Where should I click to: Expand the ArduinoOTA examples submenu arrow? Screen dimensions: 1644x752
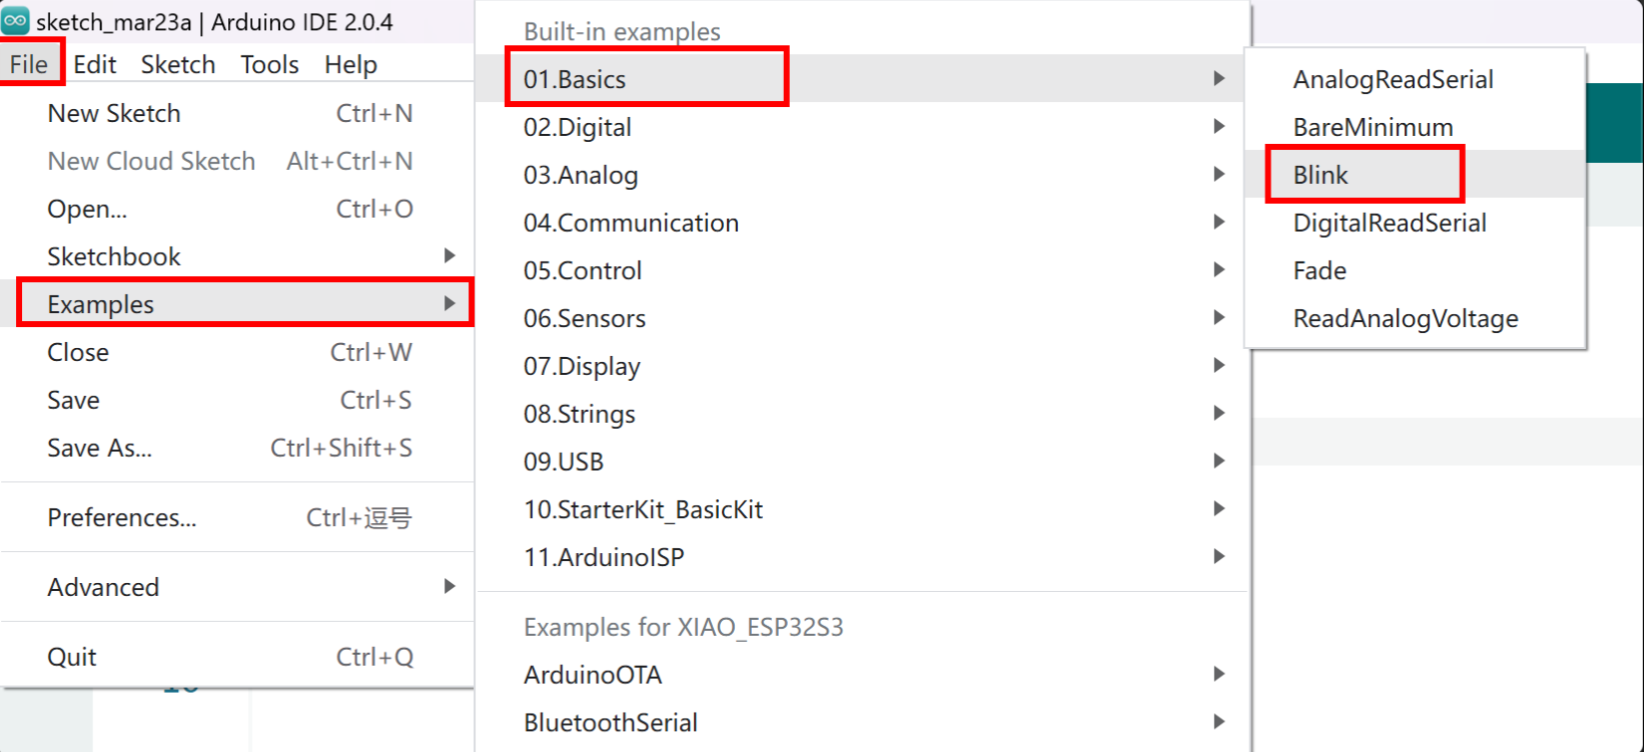click(1219, 675)
